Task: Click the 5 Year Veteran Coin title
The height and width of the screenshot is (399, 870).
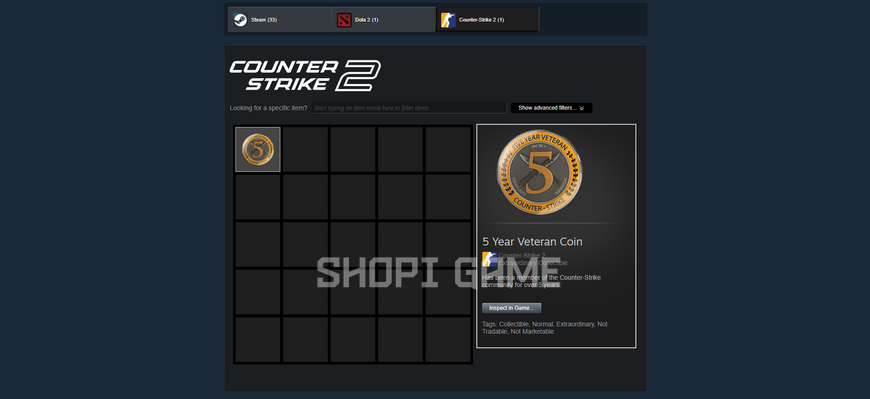Action: [533, 242]
